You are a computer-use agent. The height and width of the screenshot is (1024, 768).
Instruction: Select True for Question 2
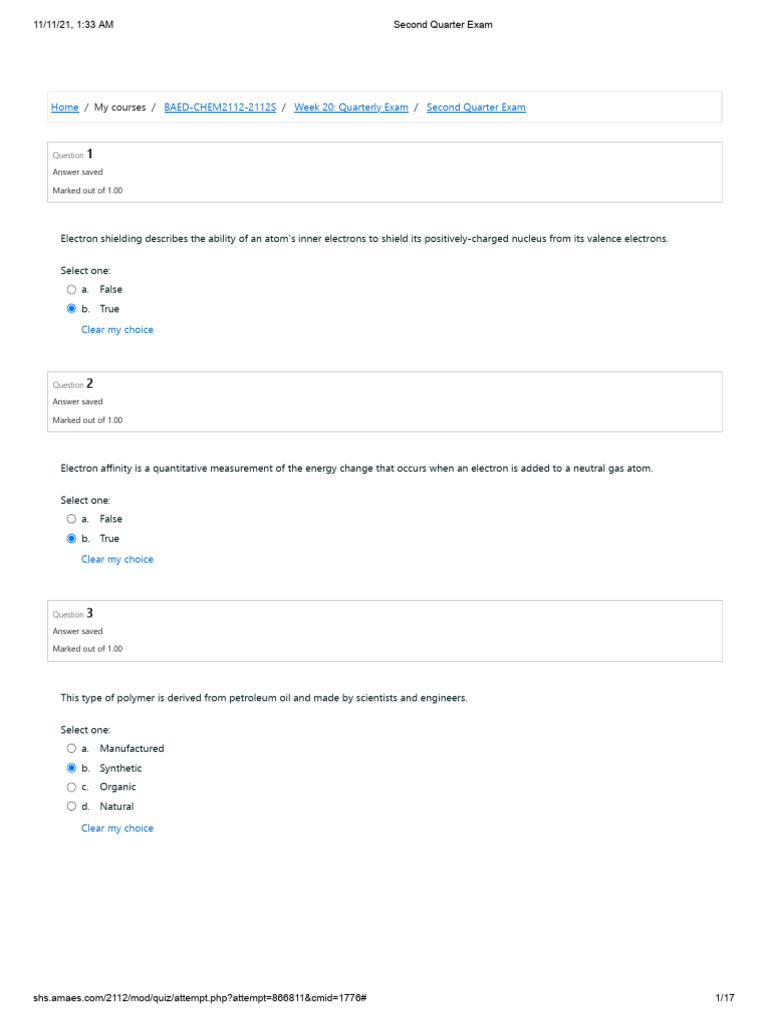pos(71,538)
